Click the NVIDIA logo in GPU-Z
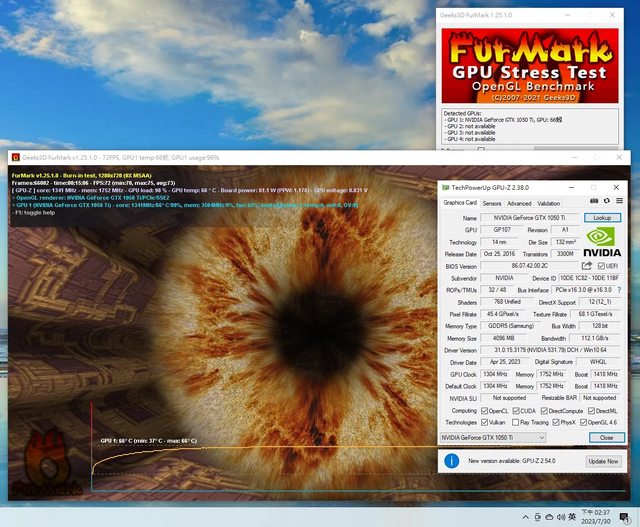The width and height of the screenshot is (640, 527). 603,244
